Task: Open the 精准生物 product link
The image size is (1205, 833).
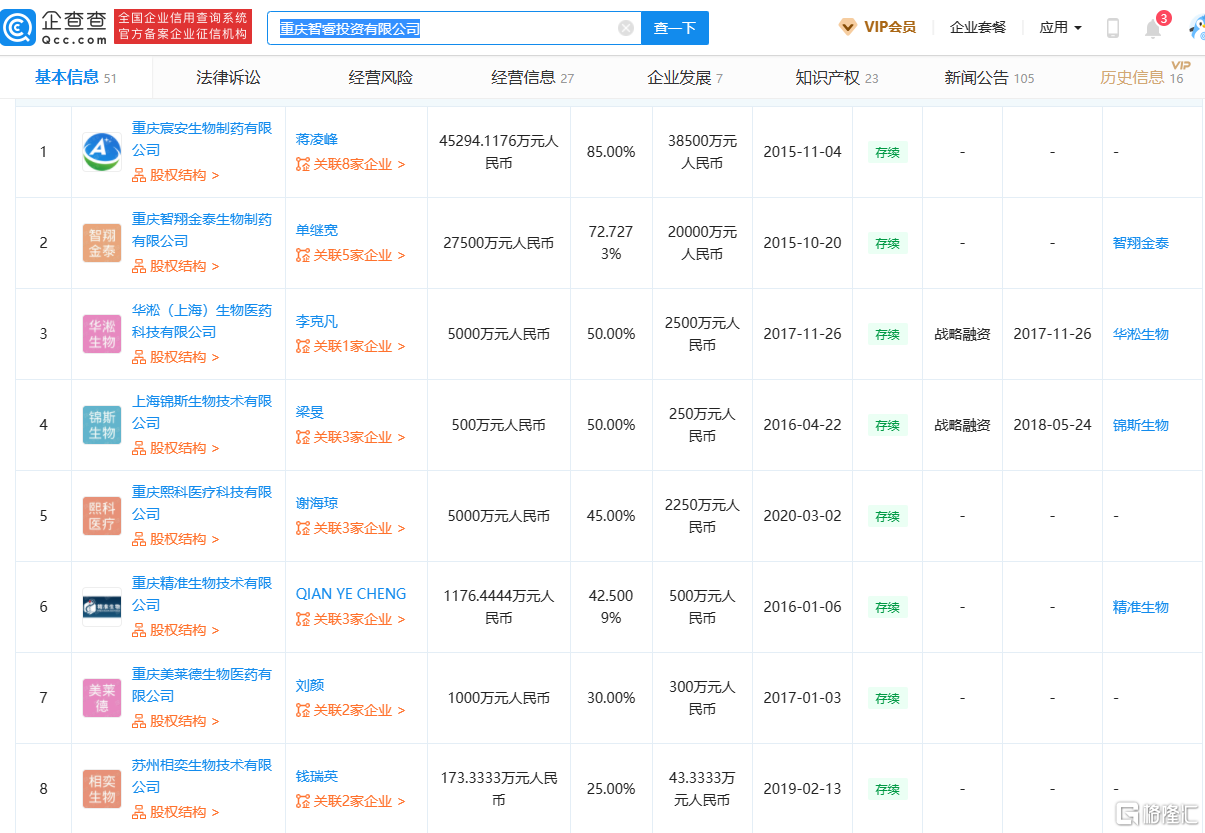Action: pyautogui.click(x=1141, y=607)
